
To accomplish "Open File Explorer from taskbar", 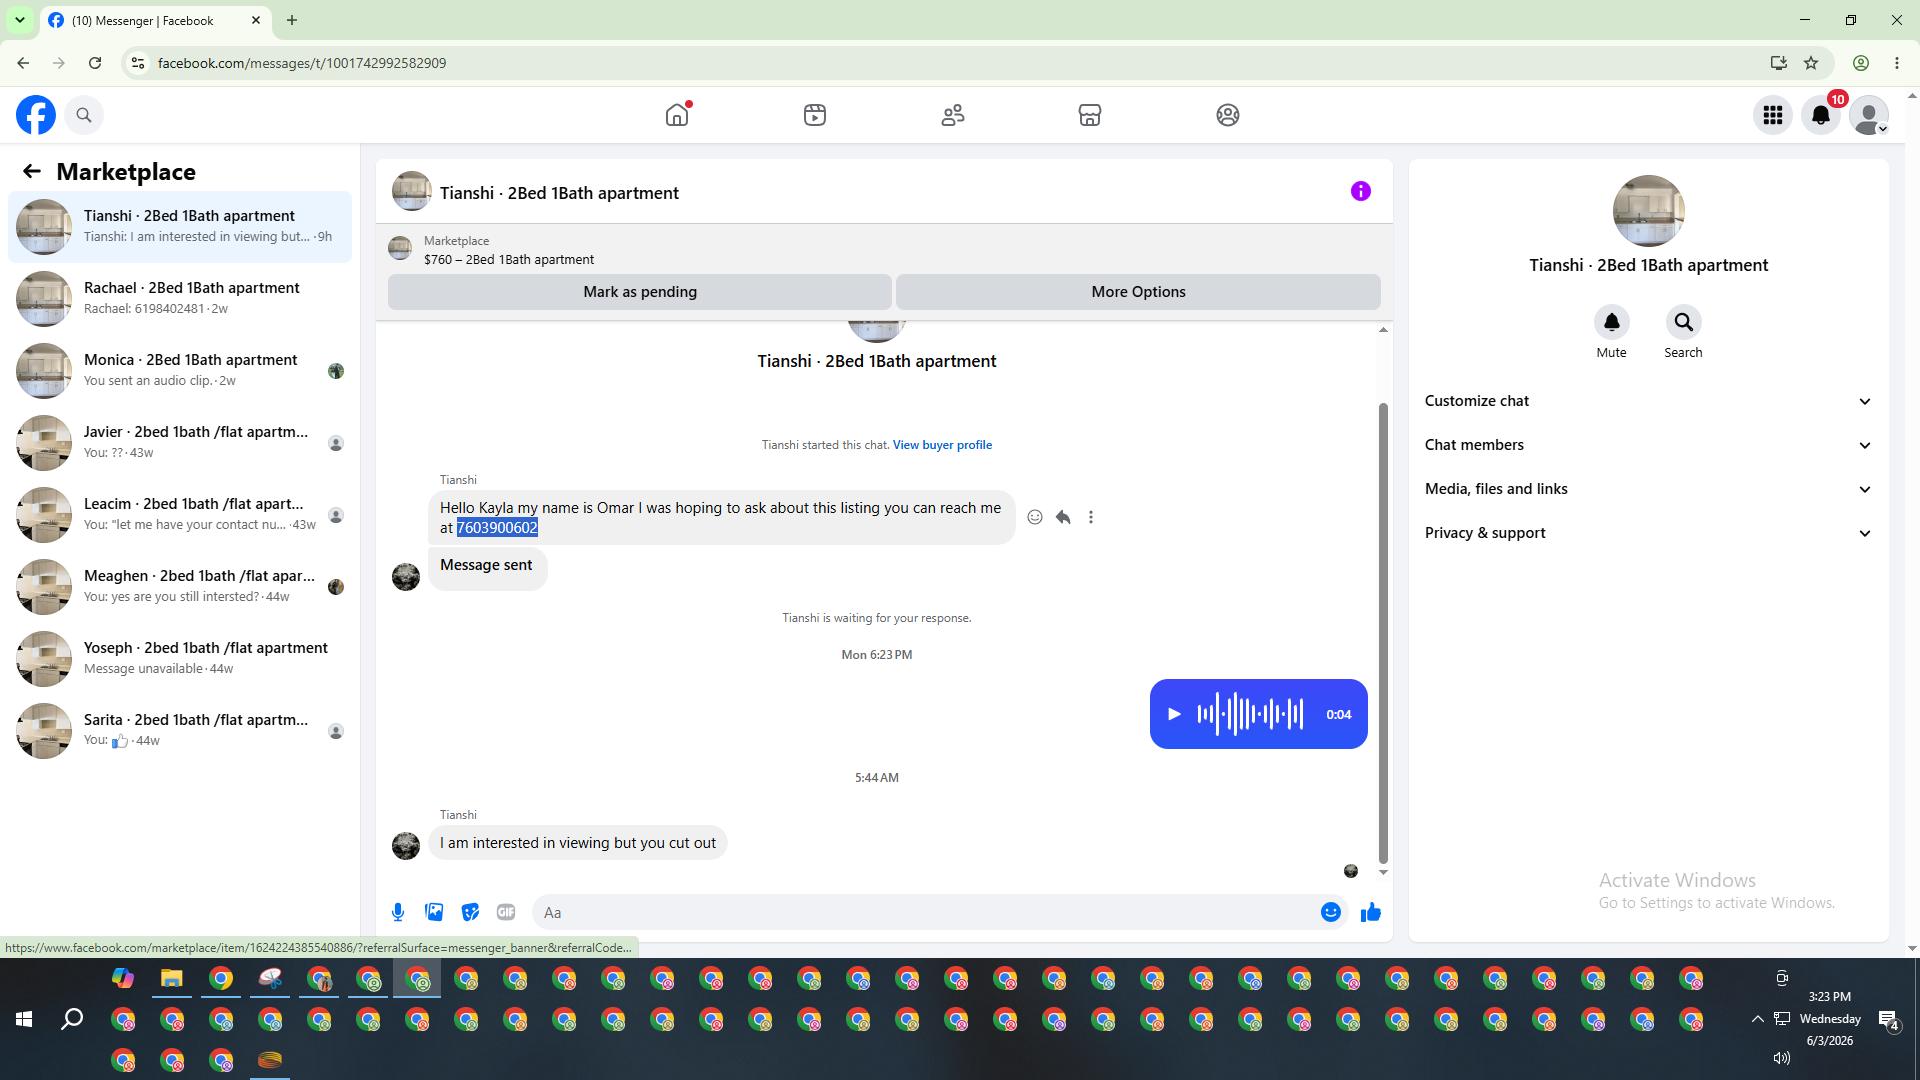I will pos(172,978).
